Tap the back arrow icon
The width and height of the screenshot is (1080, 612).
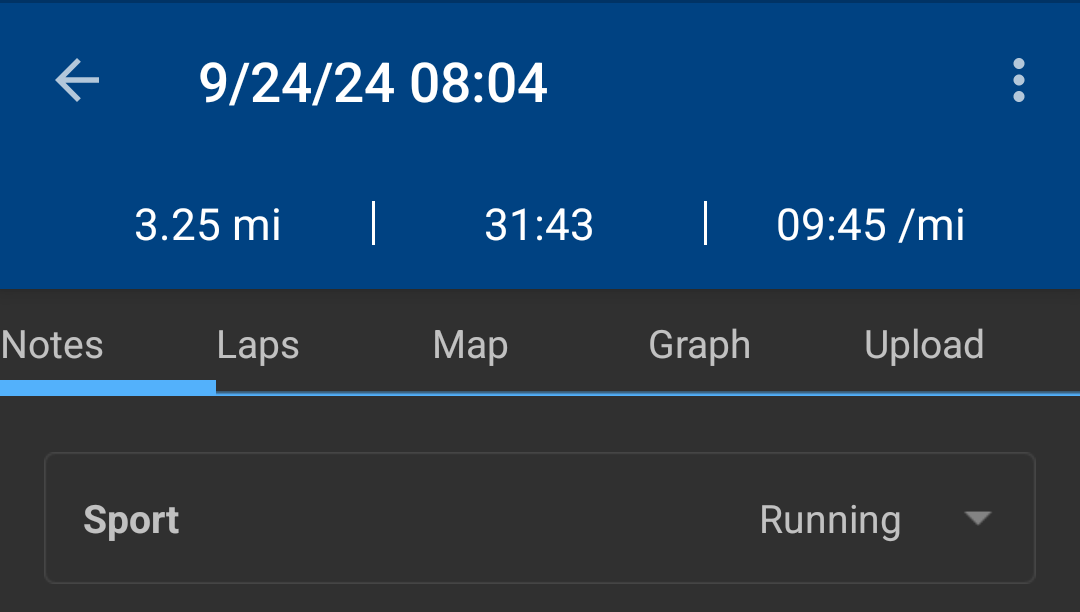click(77, 80)
